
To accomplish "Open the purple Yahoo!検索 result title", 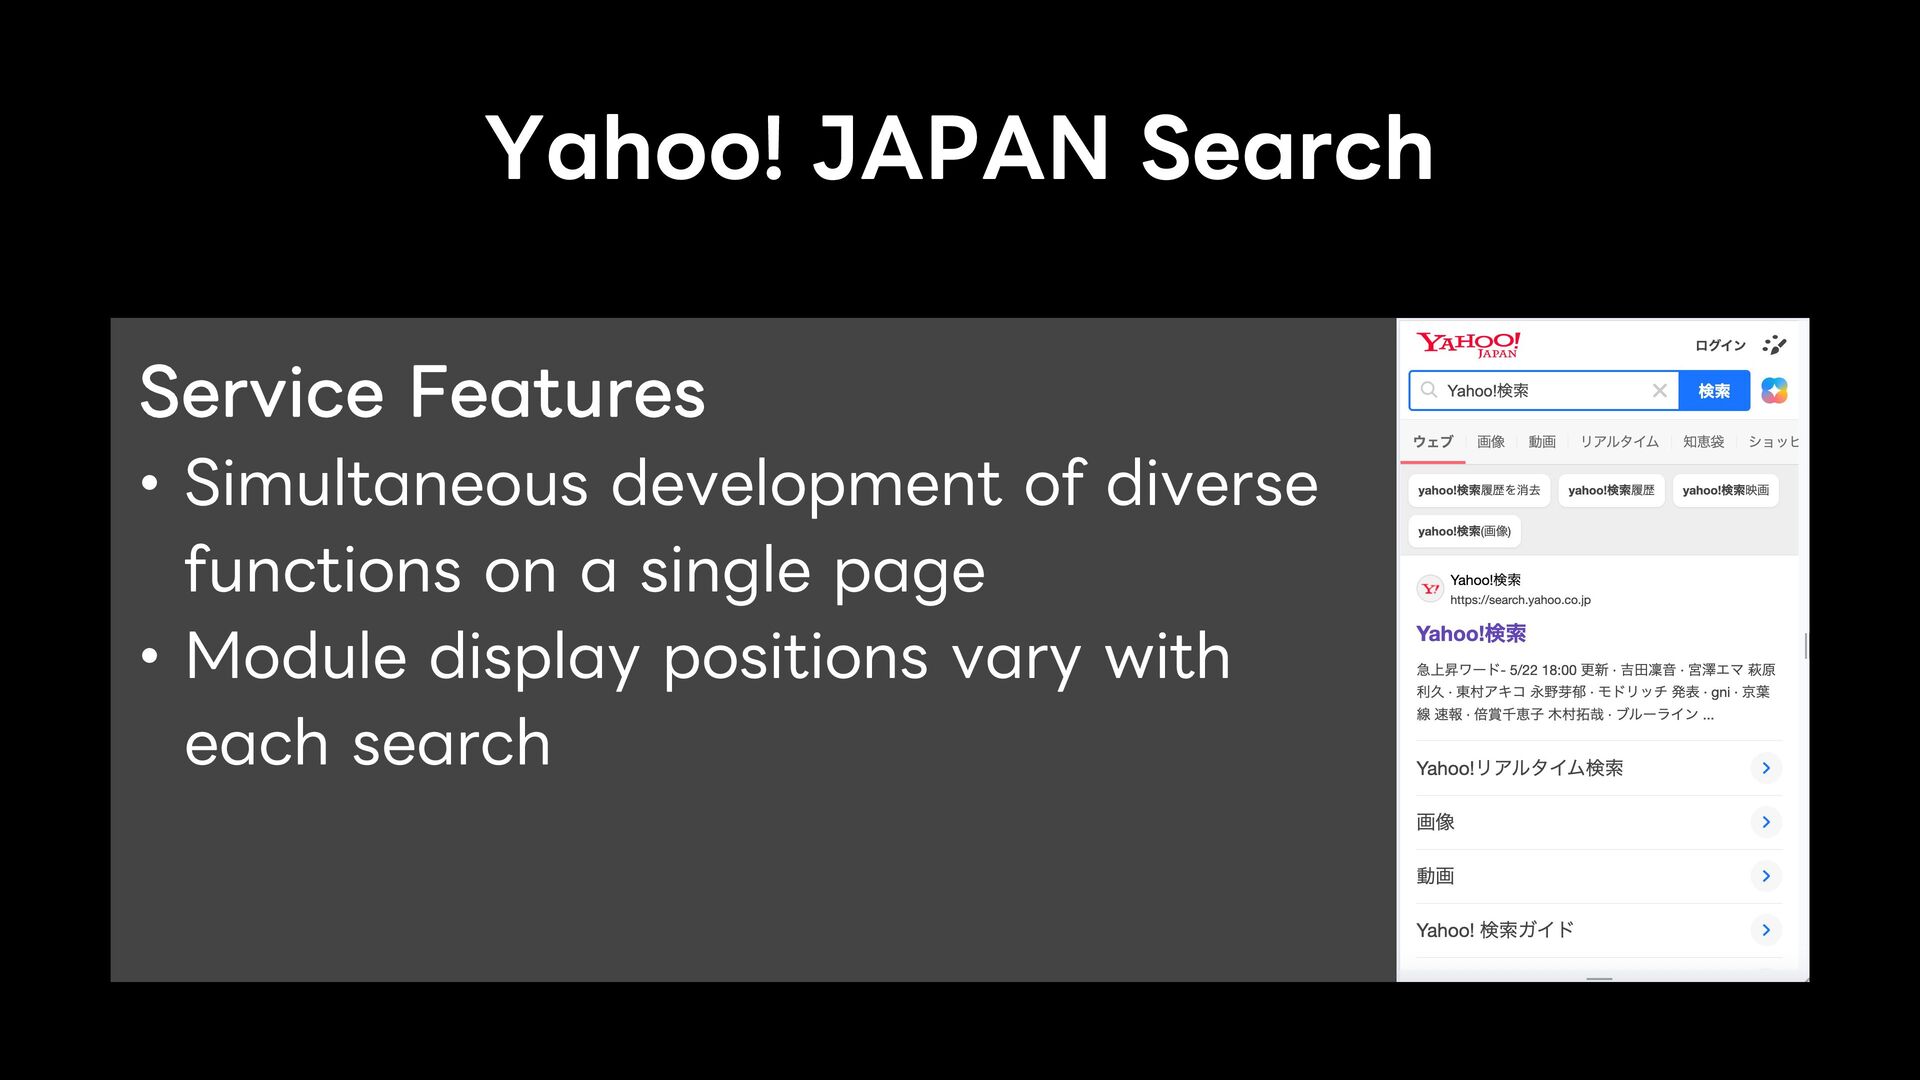I will pos(1471,633).
